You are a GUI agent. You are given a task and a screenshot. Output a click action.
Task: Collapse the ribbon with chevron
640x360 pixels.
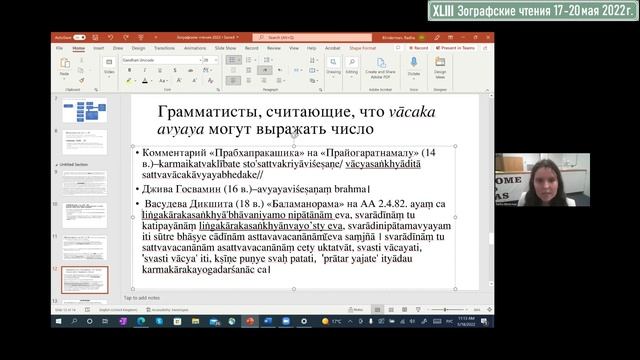(487, 90)
